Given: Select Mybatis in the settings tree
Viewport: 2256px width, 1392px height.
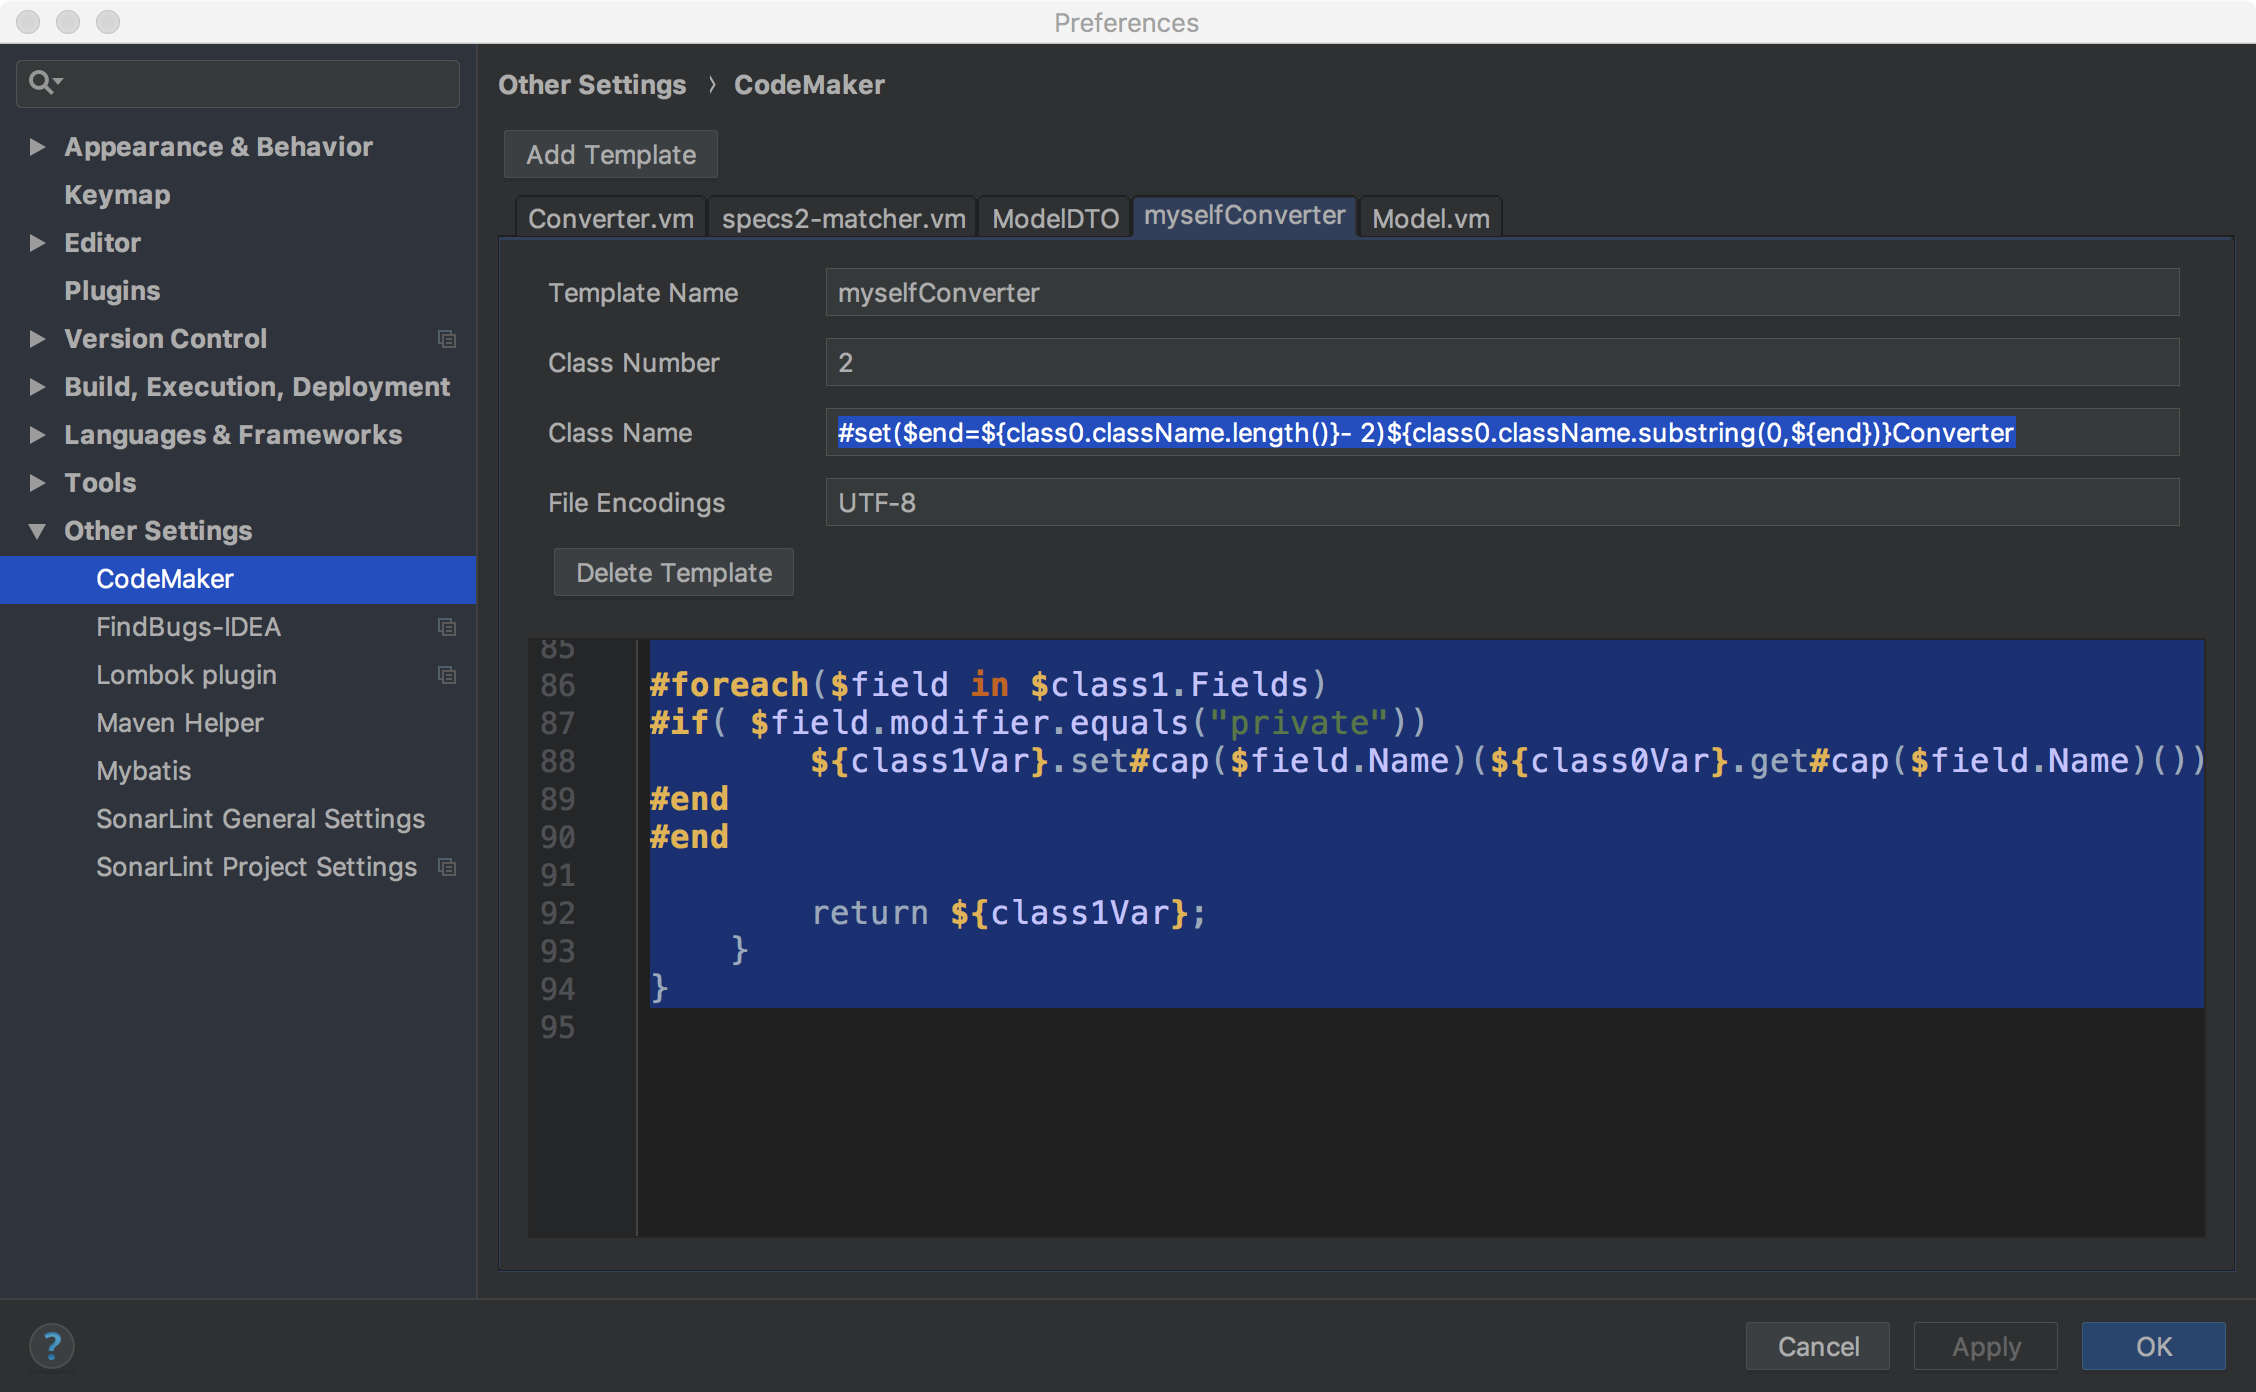Looking at the screenshot, I should pyautogui.click(x=143, y=771).
